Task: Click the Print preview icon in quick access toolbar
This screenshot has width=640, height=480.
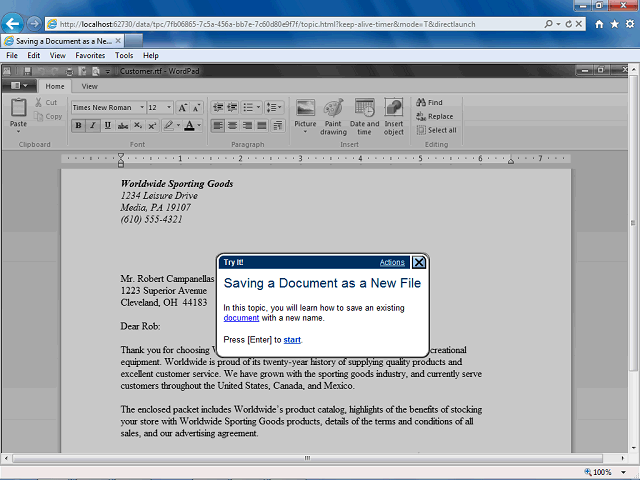Action: [96, 71]
